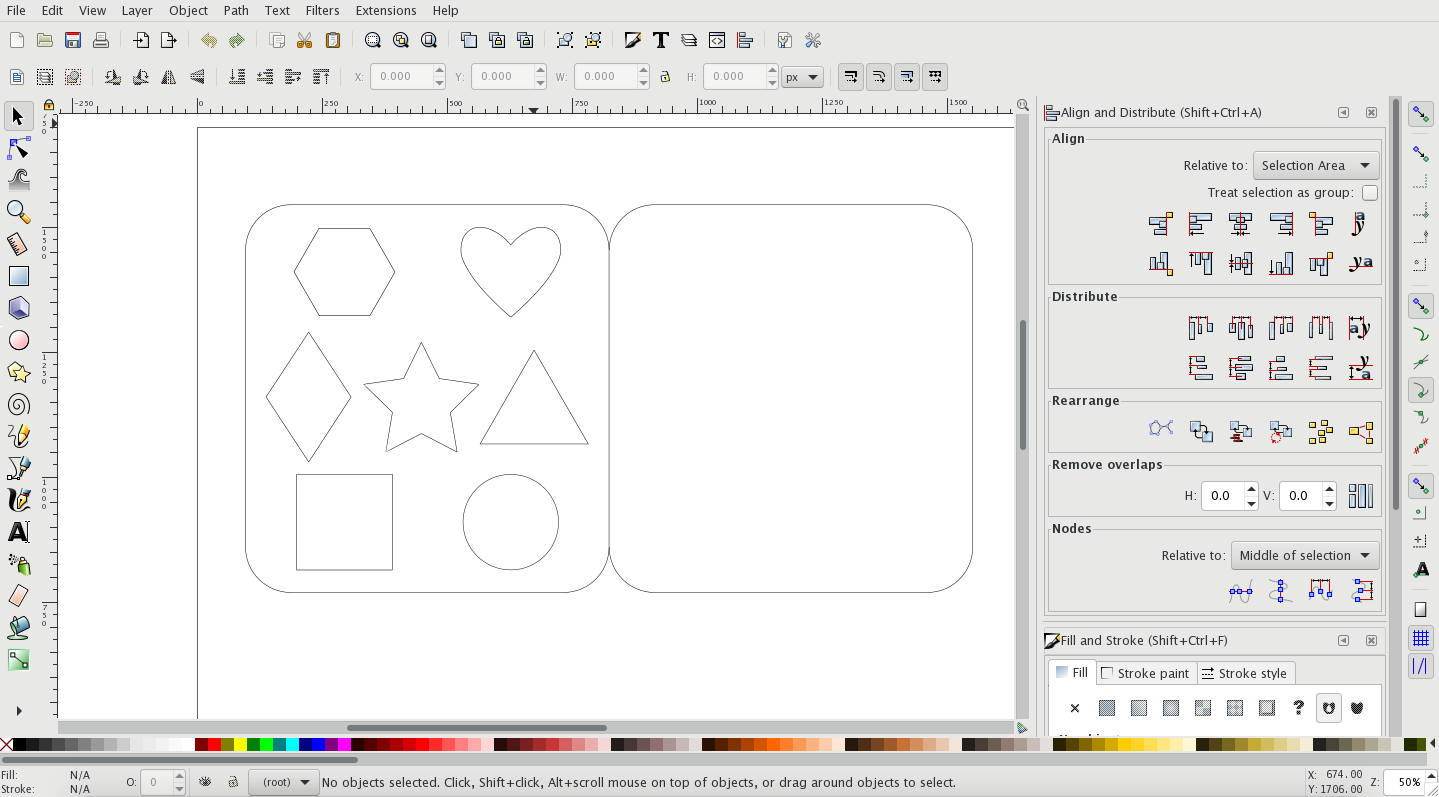Image resolution: width=1439 pixels, height=797 pixels.
Task: Open the zoom percentage 50% dropdown
Action: point(1410,782)
